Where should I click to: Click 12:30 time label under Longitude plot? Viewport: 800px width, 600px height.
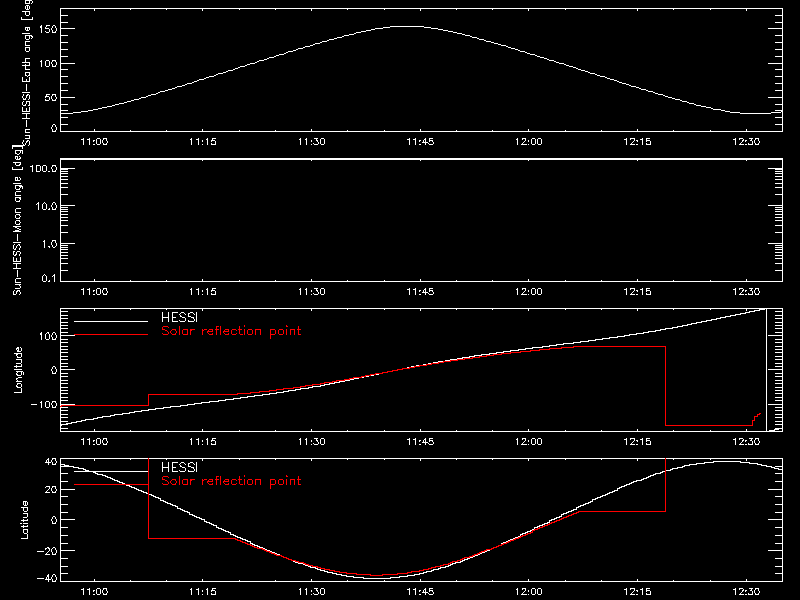pos(746,442)
